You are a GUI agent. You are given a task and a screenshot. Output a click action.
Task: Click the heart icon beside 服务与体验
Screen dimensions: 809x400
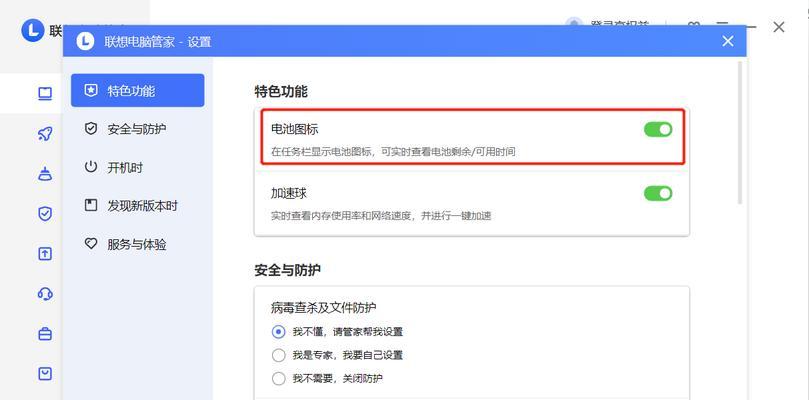pyautogui.click(x=91, y=244)
